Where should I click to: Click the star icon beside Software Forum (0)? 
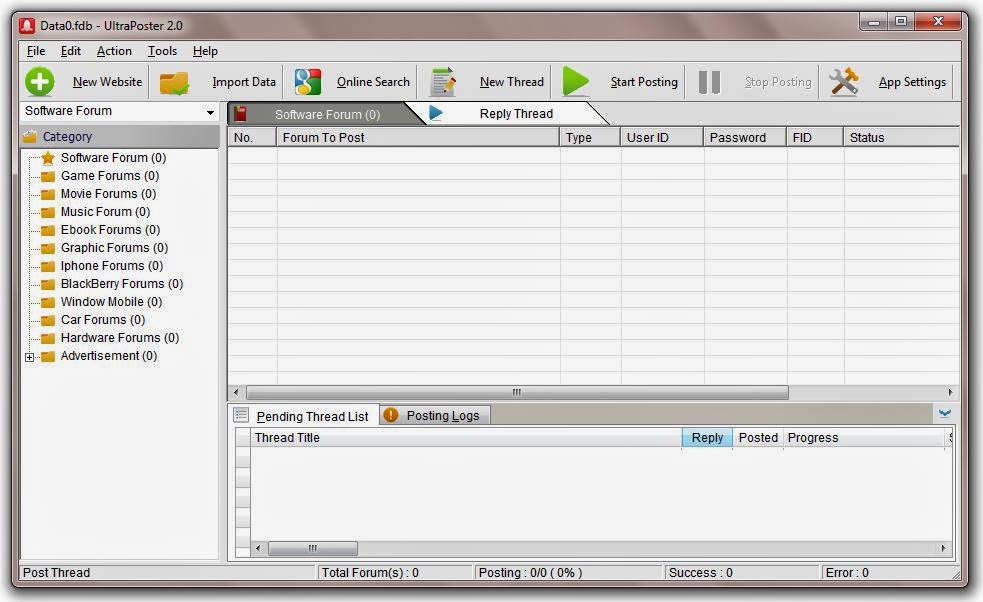[48, 157]
